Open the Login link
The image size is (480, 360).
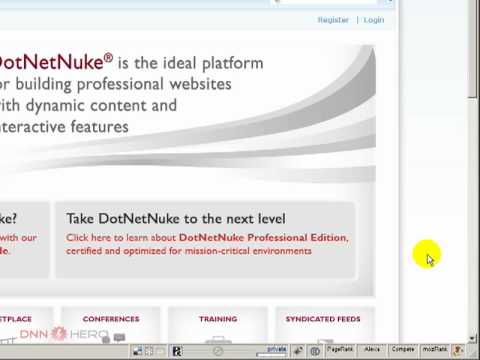[374, 20]
